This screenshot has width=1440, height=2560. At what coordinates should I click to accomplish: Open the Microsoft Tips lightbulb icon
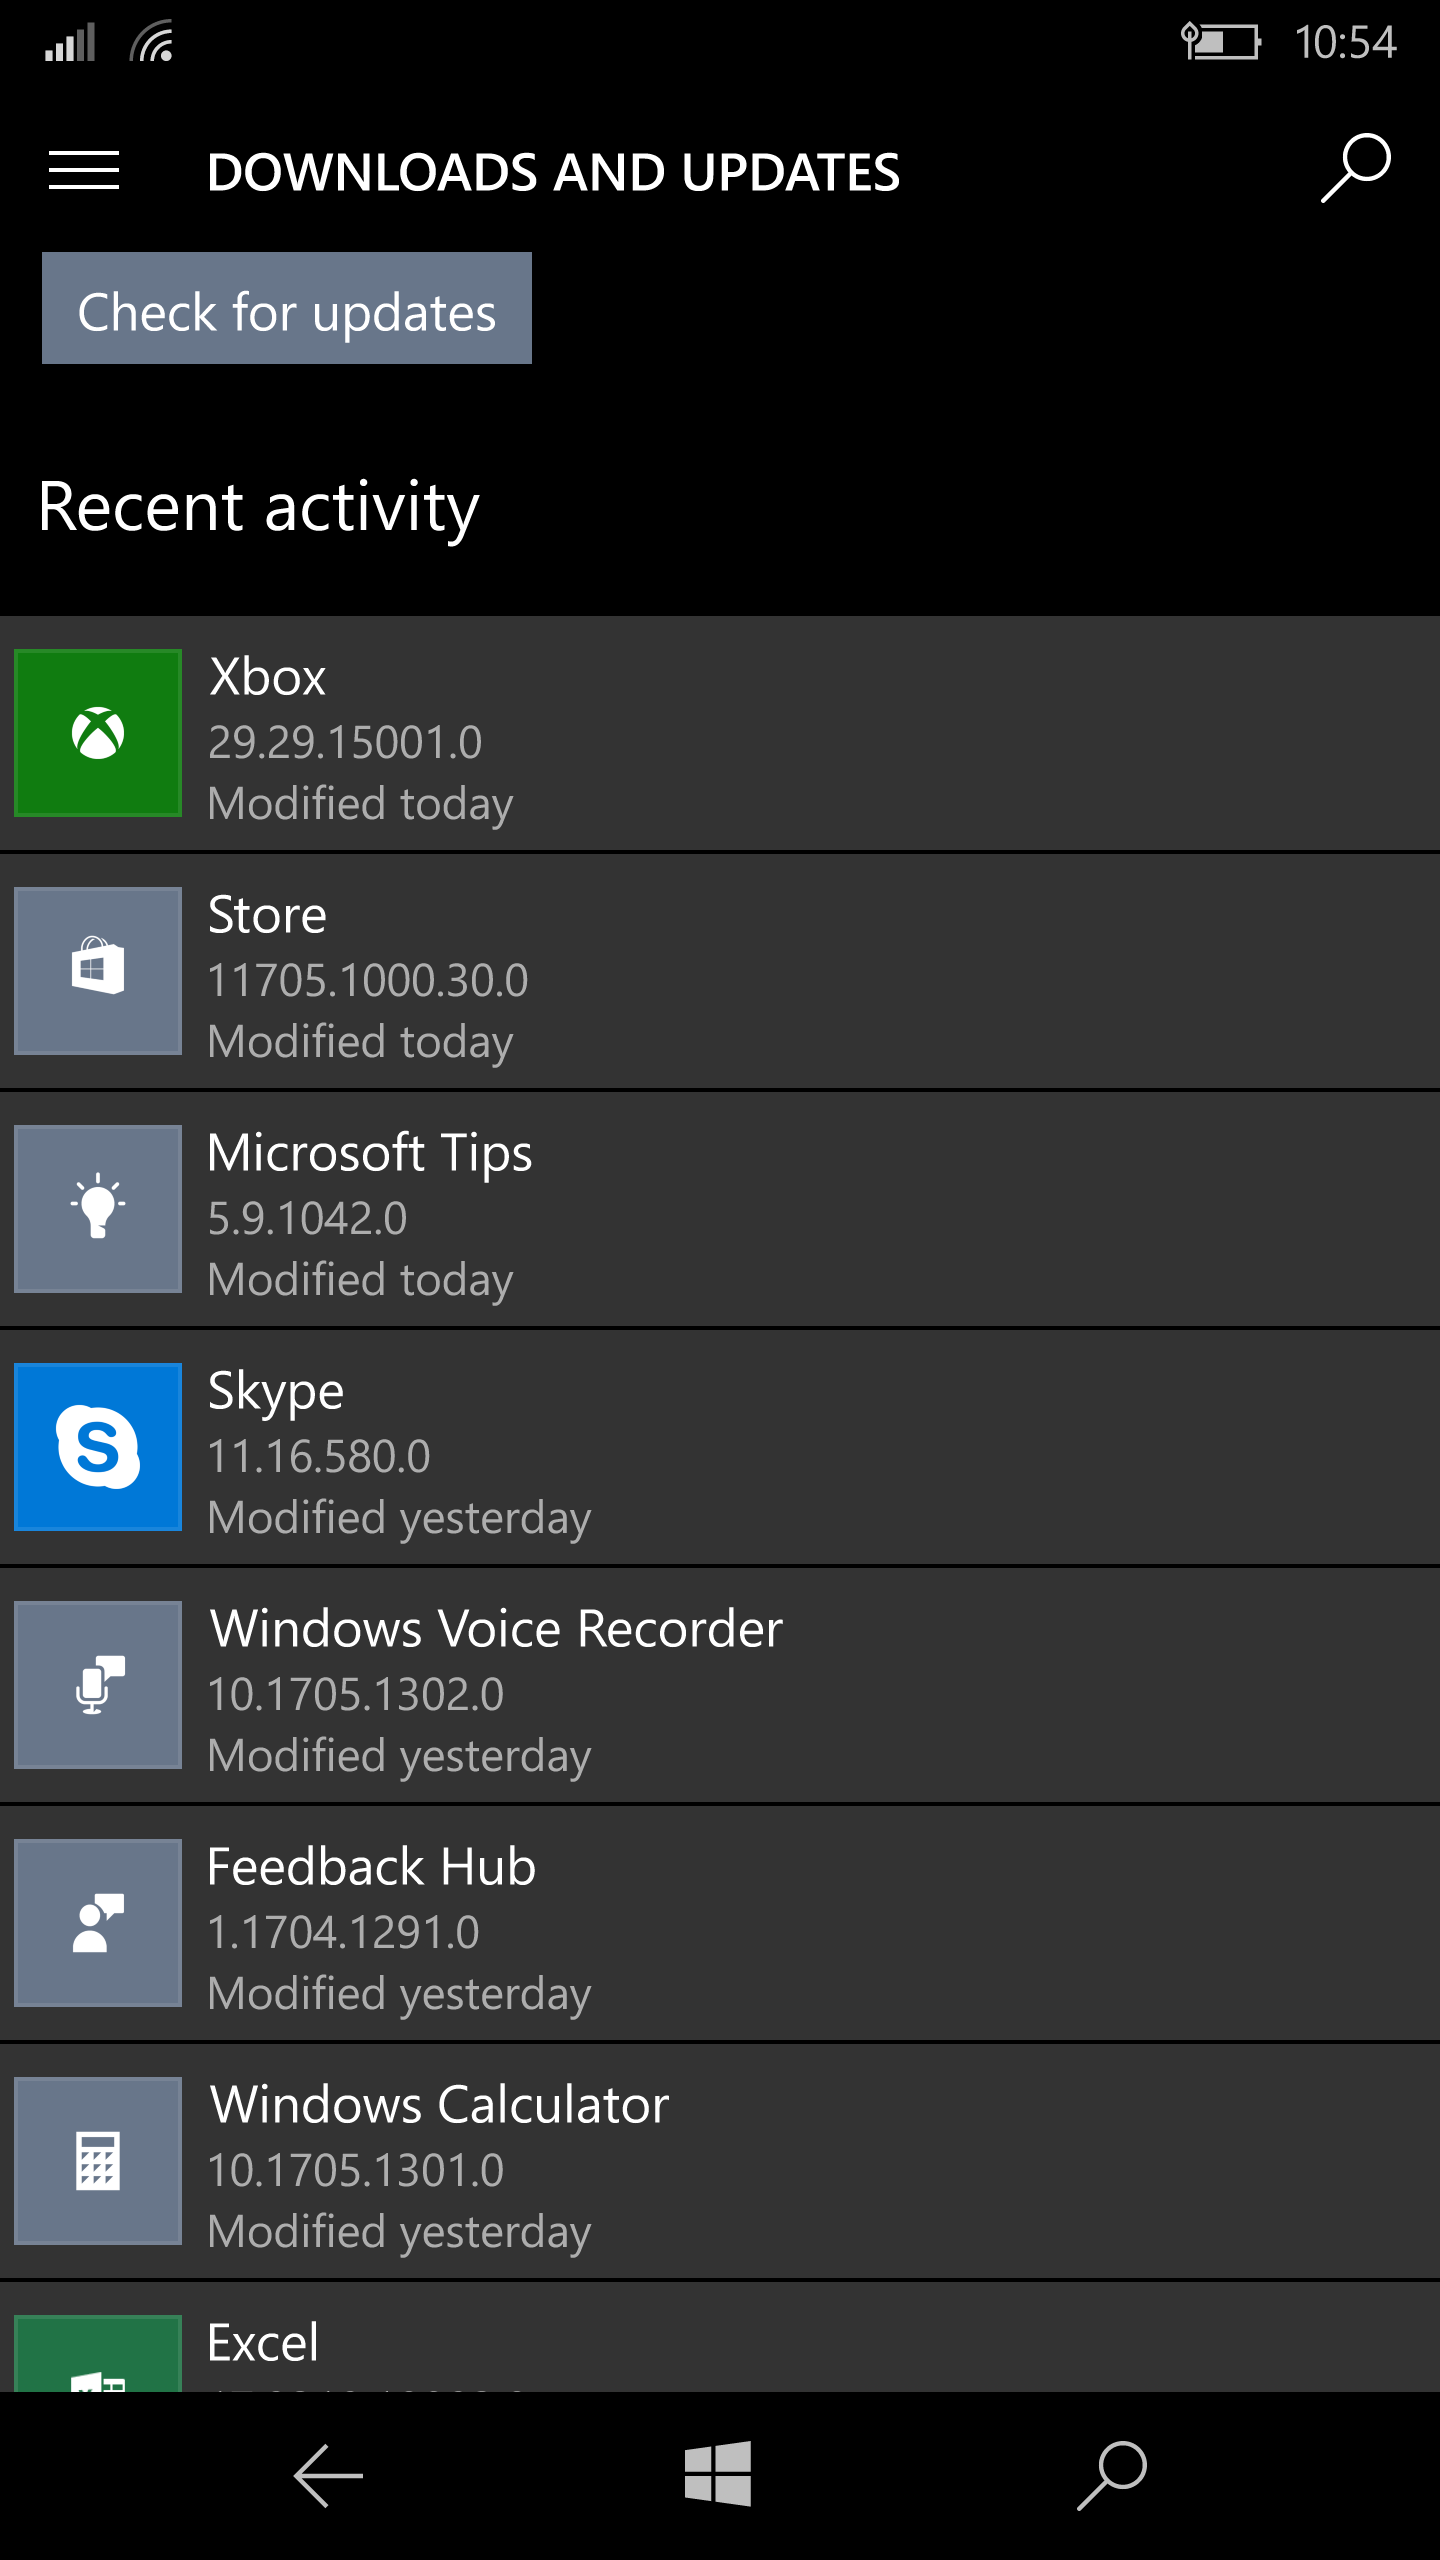[x=98, y=1209]
